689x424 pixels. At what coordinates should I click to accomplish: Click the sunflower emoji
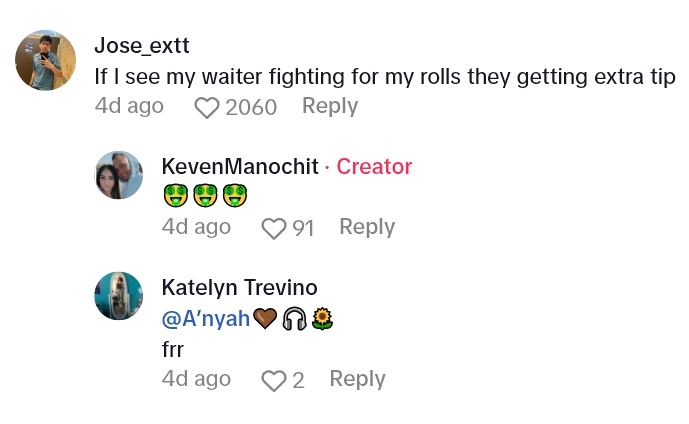click(x=322, y=319)
